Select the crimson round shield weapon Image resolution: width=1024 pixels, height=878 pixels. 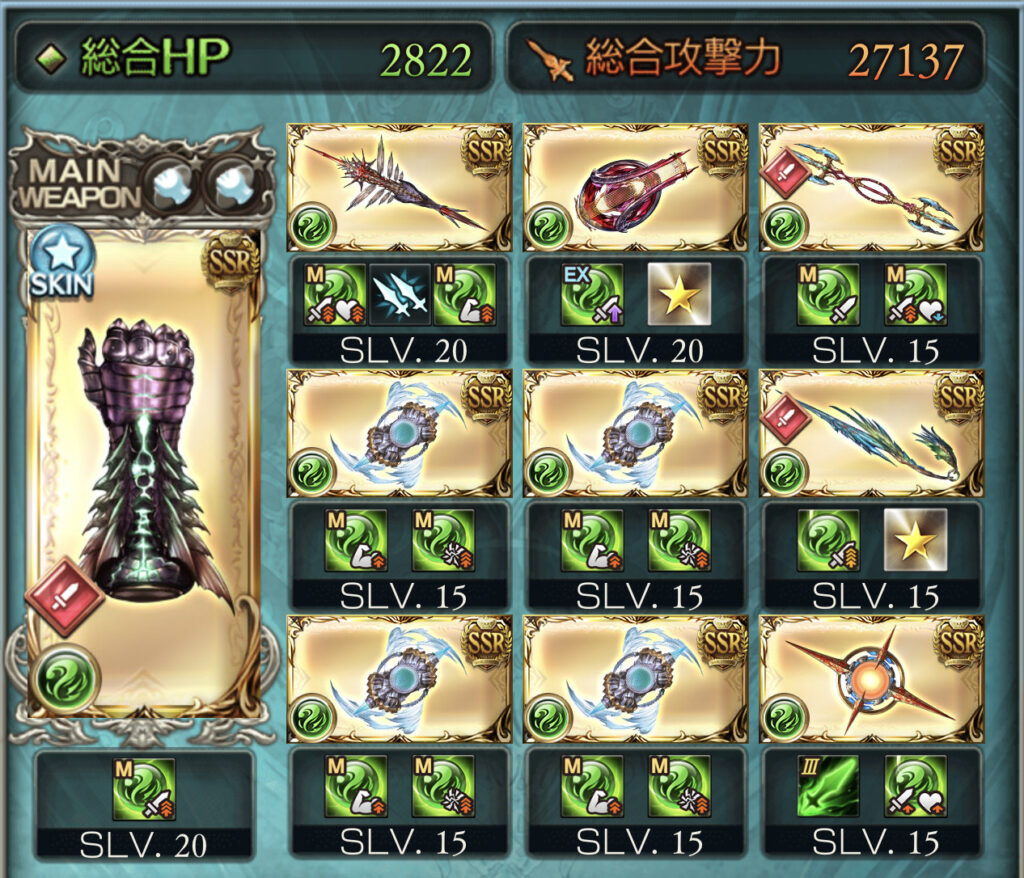tap(635, 187)
